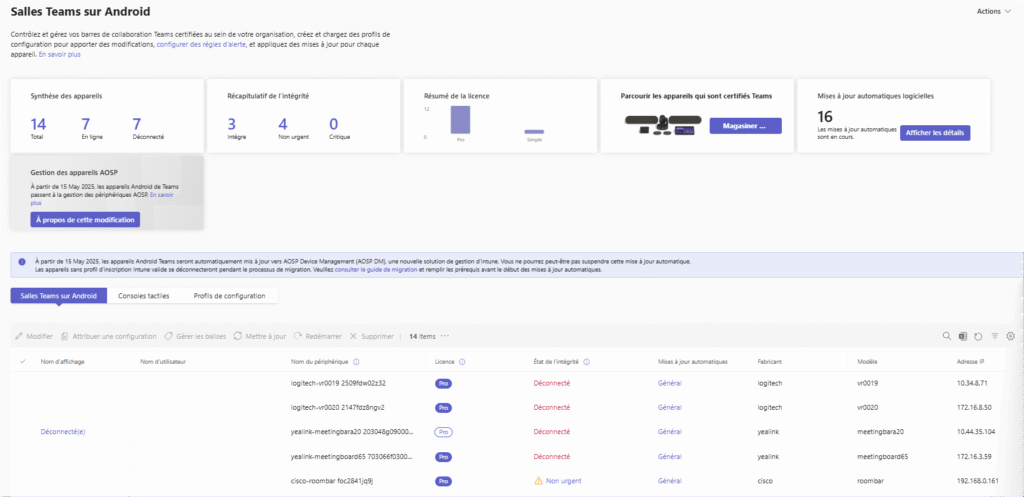
Task: Click the table refresh icon at right
Action: [x=978, y=336]
